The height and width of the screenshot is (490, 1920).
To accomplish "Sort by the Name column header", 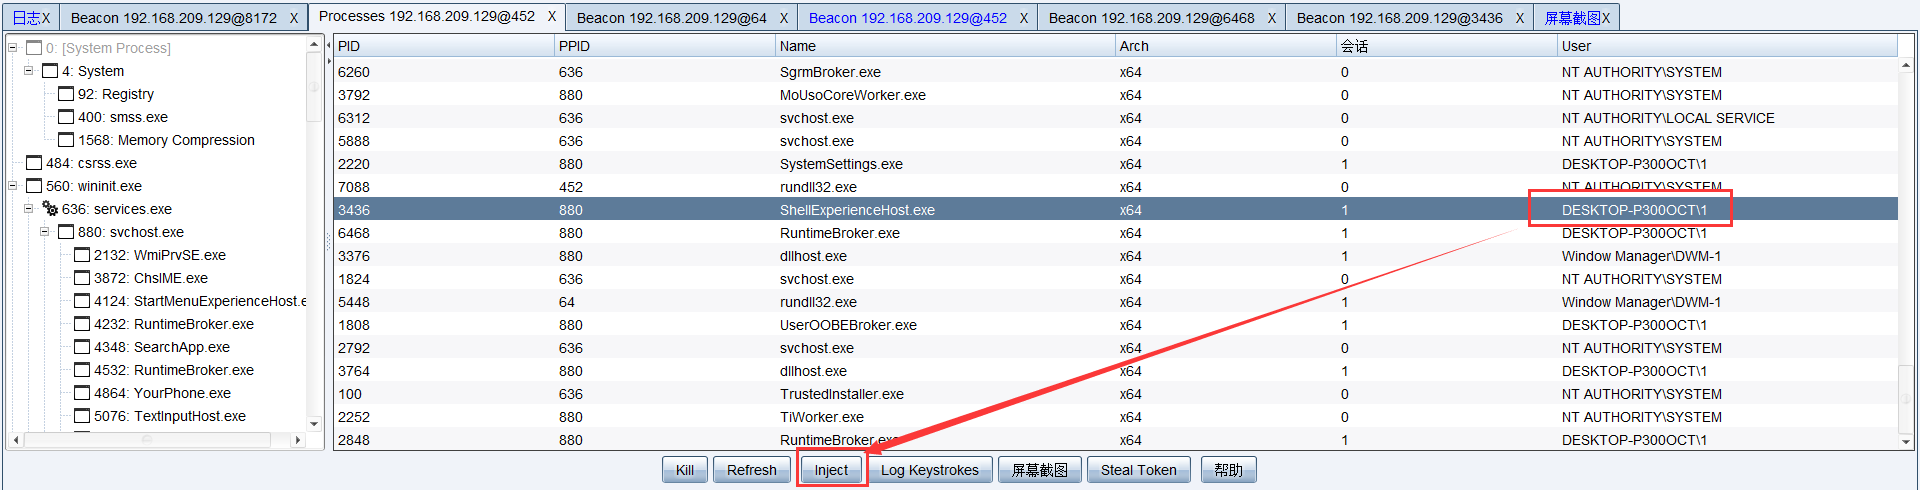I will (945, 46).
